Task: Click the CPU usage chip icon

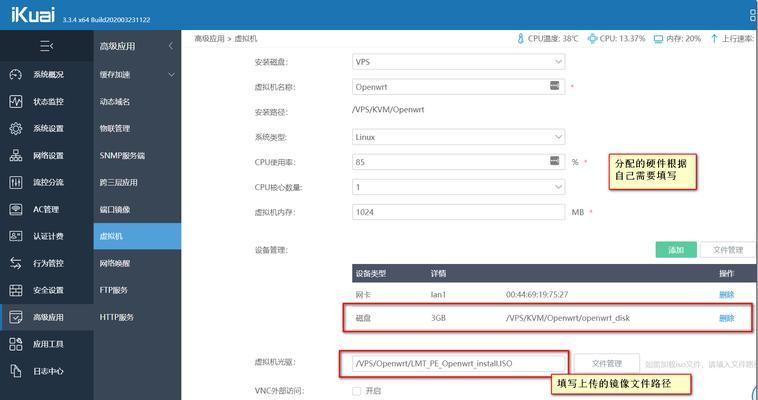Action: pos(592,39)
